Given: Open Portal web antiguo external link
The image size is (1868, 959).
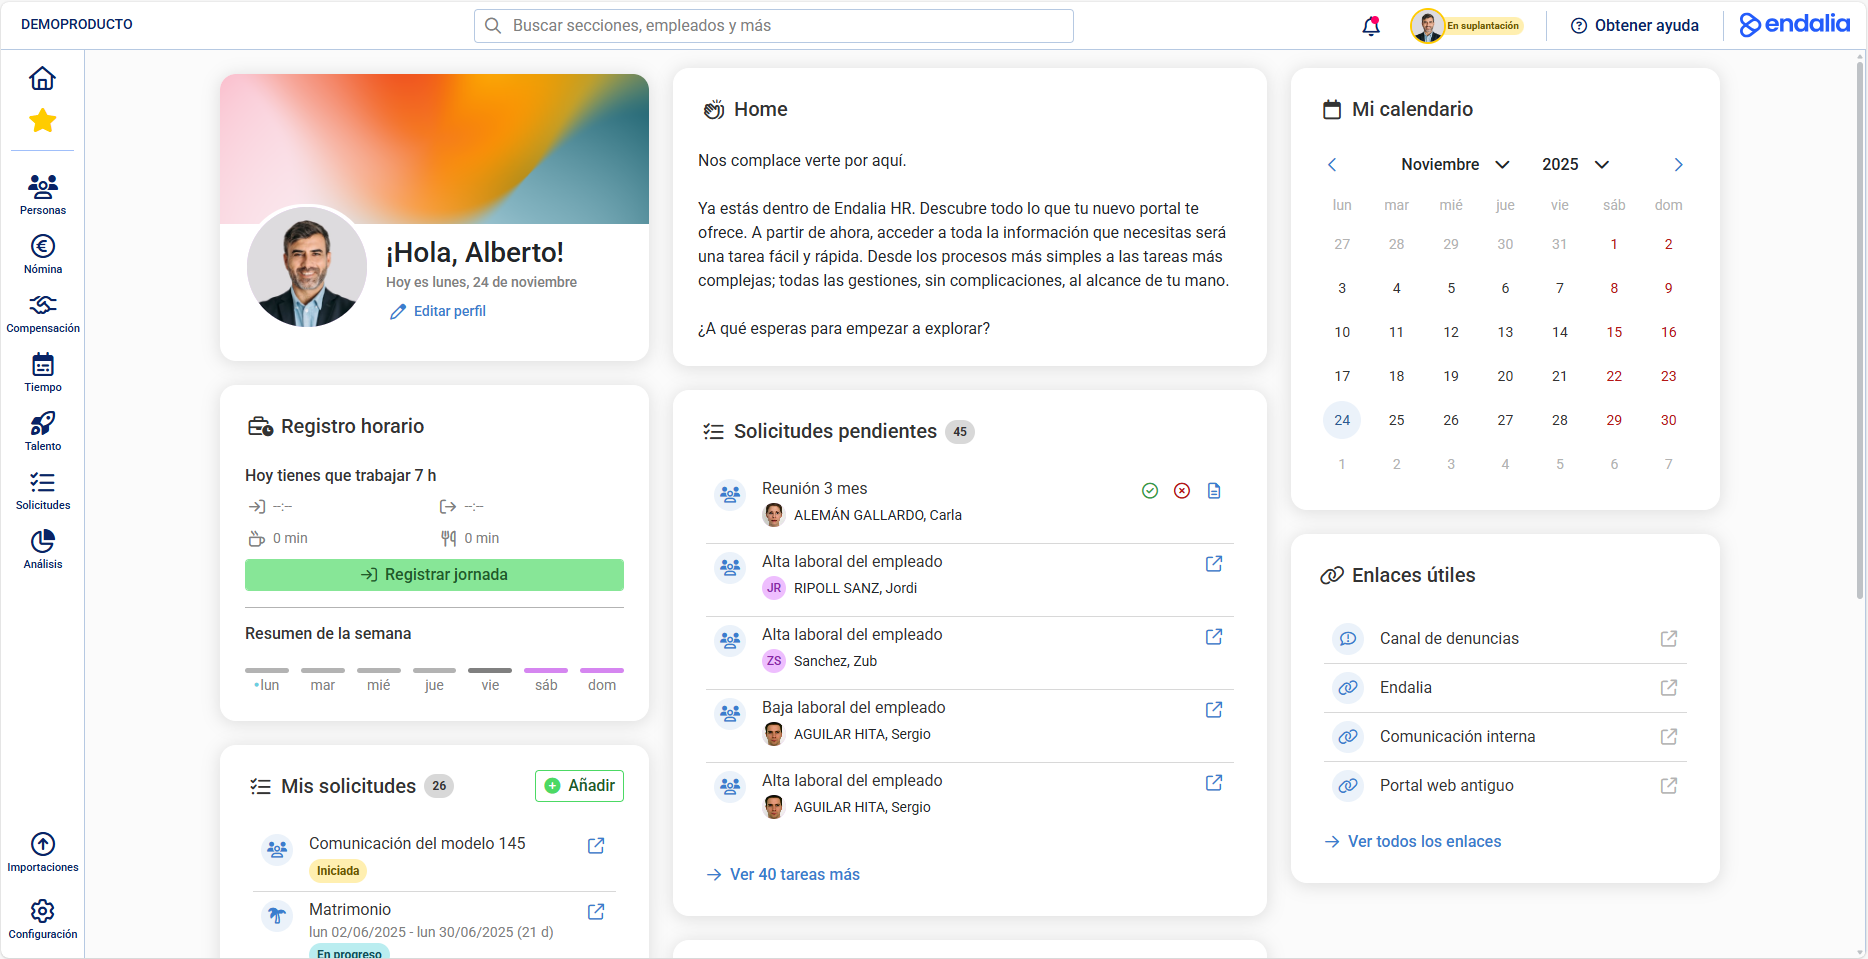Looking at the screenshot, I should [1669, 786].
